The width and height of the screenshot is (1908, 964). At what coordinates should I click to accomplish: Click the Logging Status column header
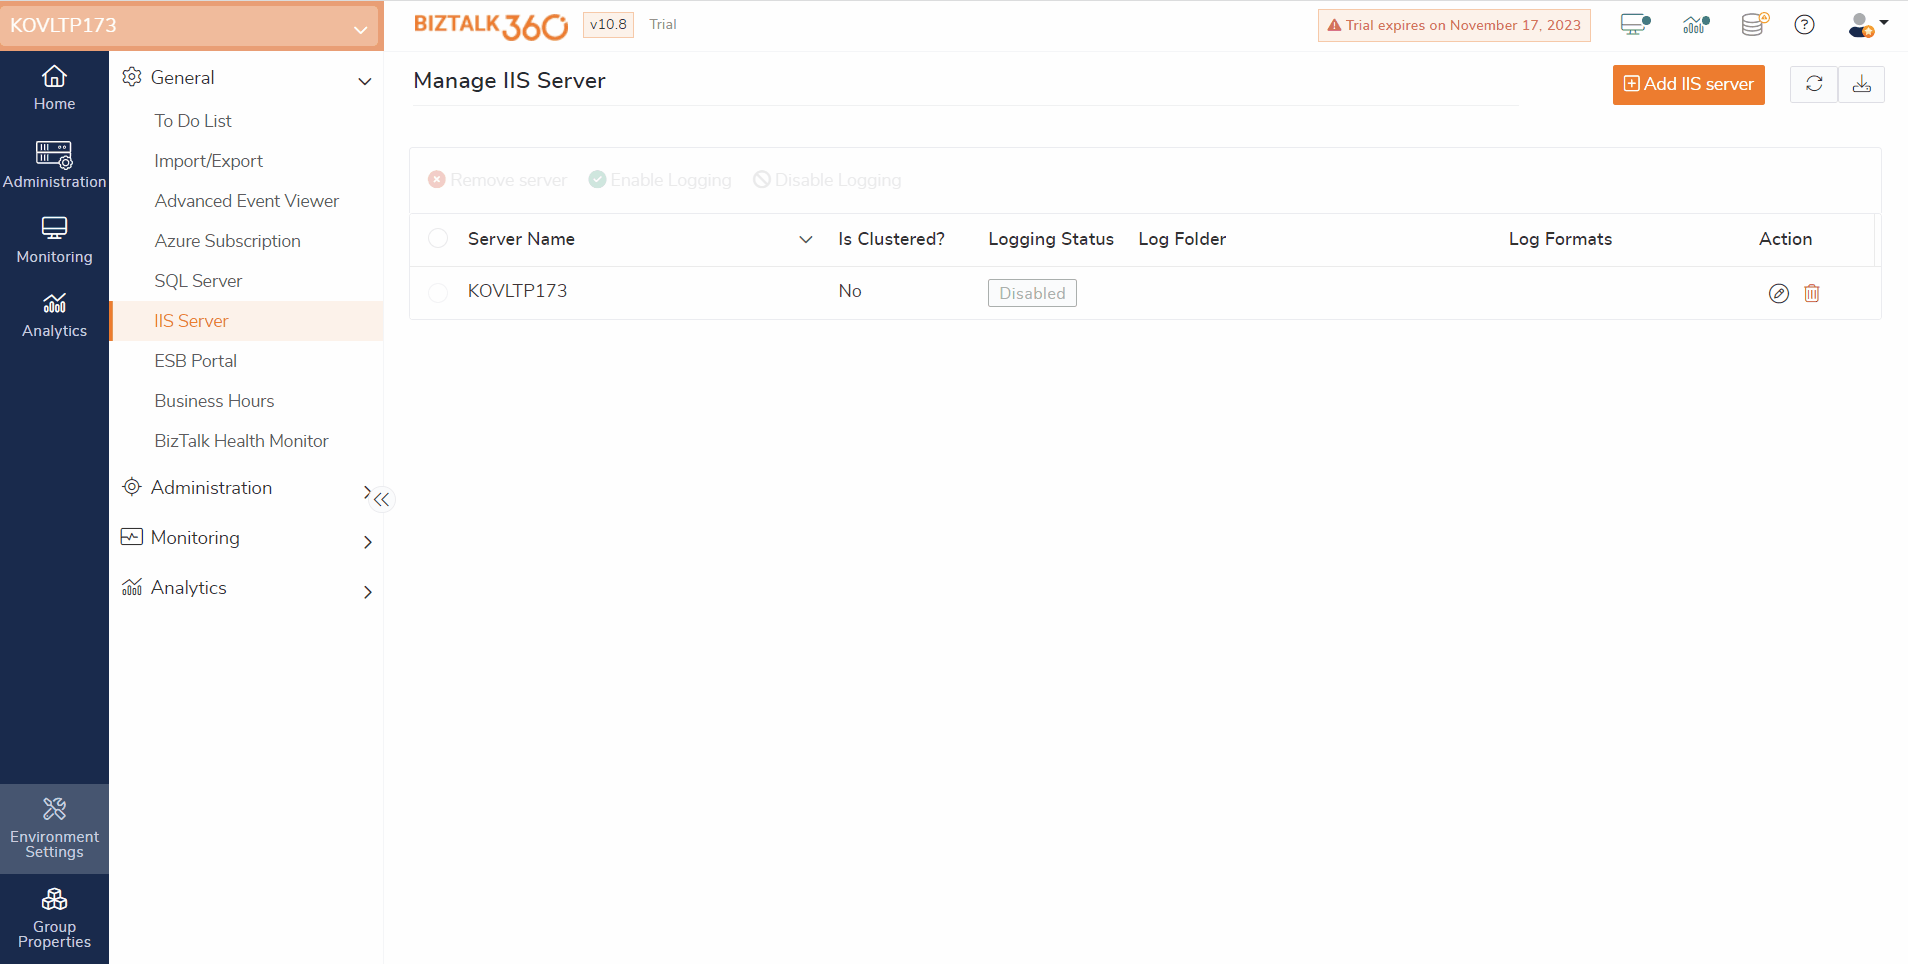(1051, 239)
